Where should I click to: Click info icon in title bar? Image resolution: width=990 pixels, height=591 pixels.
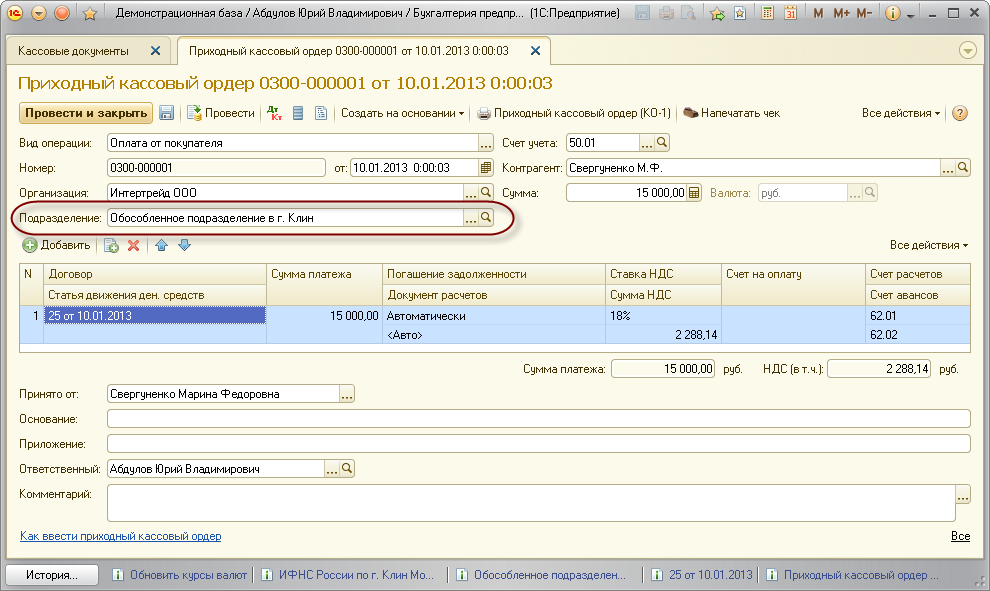pyautogui.click(x=892, y=13)
